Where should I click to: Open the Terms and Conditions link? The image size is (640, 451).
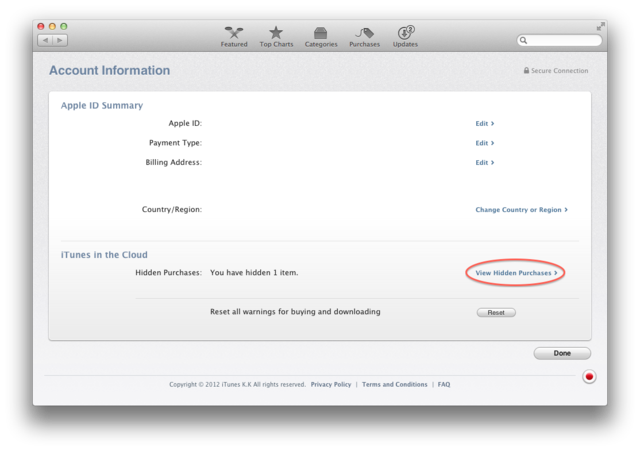(x=394, y=384)
